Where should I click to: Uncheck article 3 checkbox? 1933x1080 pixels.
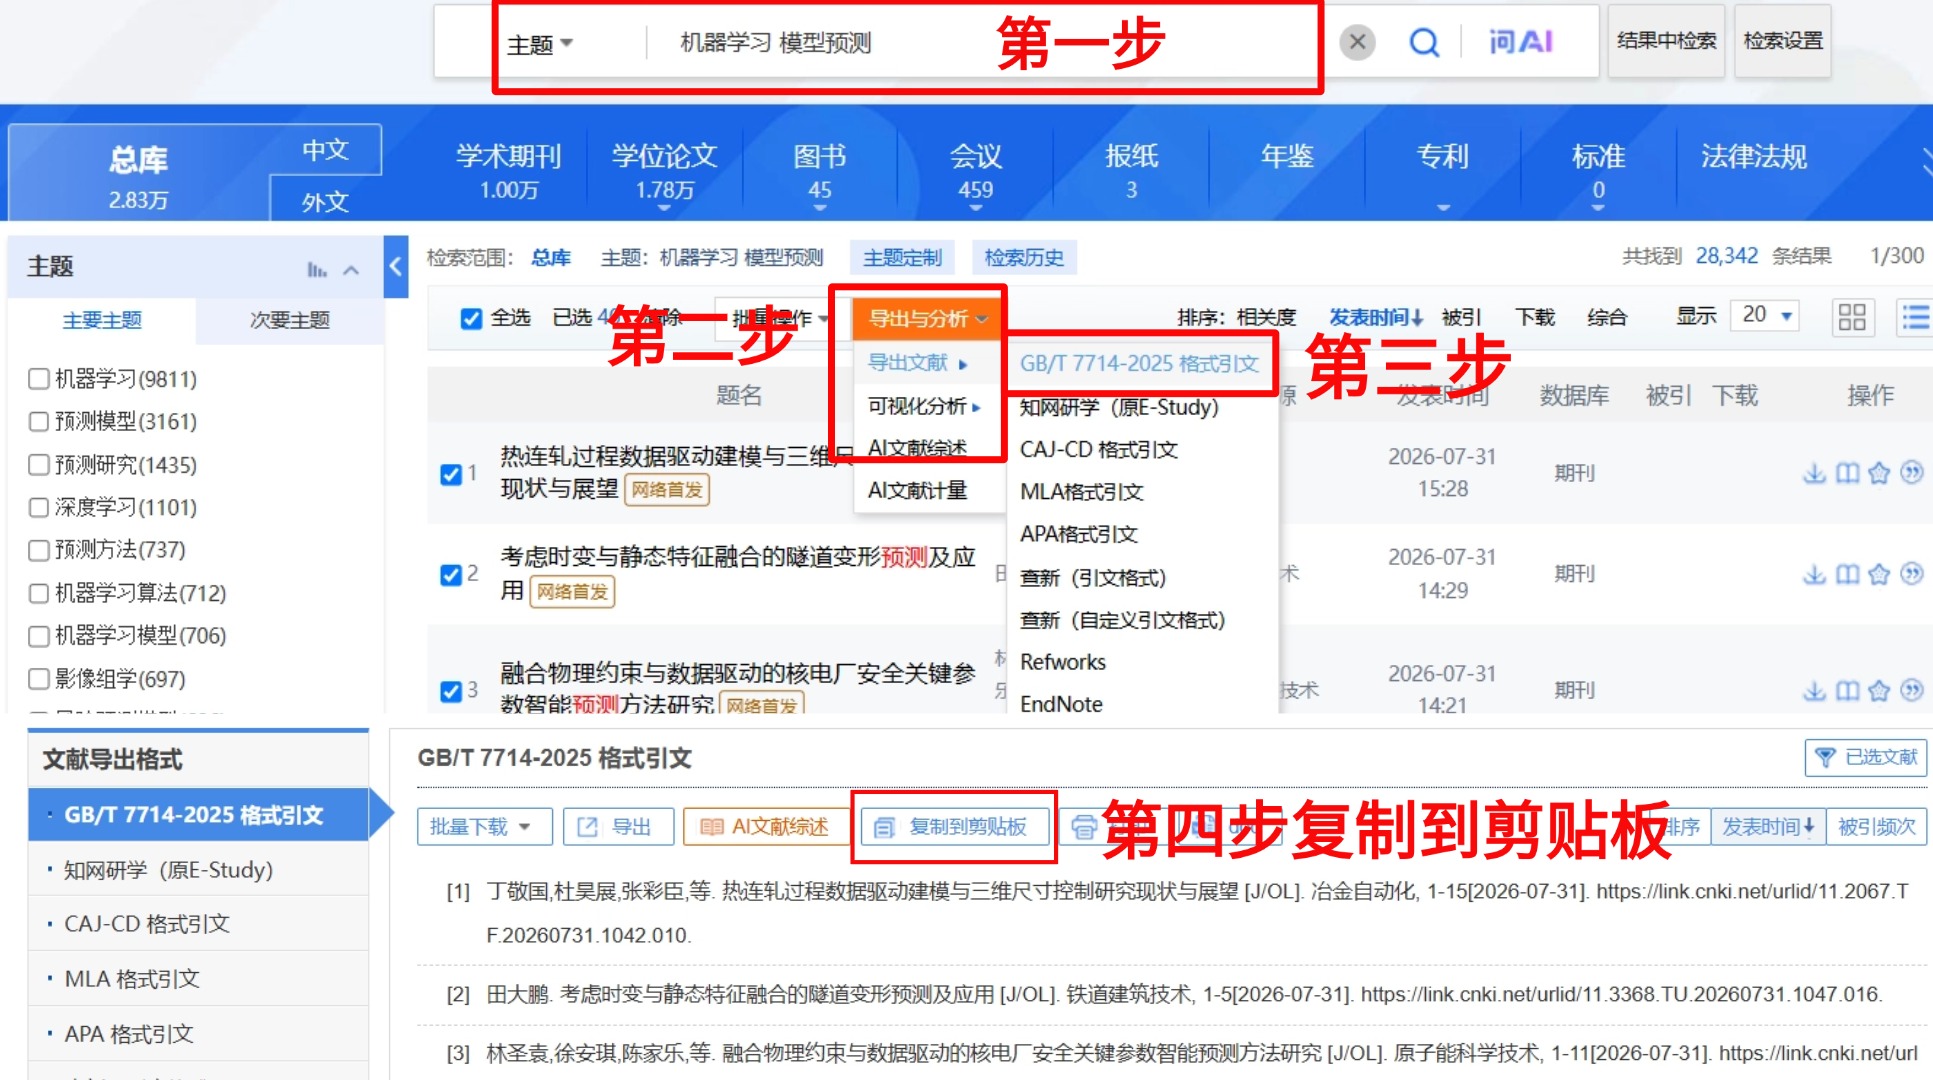coord(451,691)
